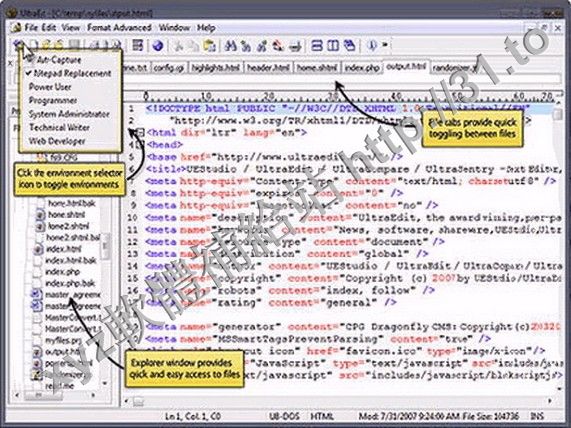The height and width of the screenshot is (428, 571).
Task: Toggle the checked Notepad Replacement environment
Action: pos(70,73)
